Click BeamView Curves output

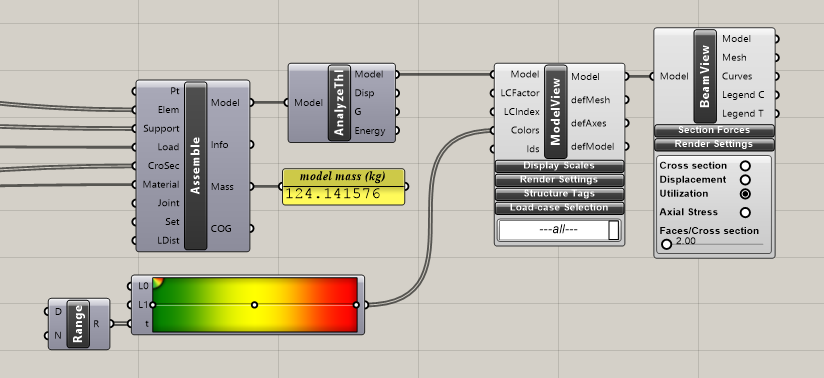pyautogui.click(x=737, y=76)
